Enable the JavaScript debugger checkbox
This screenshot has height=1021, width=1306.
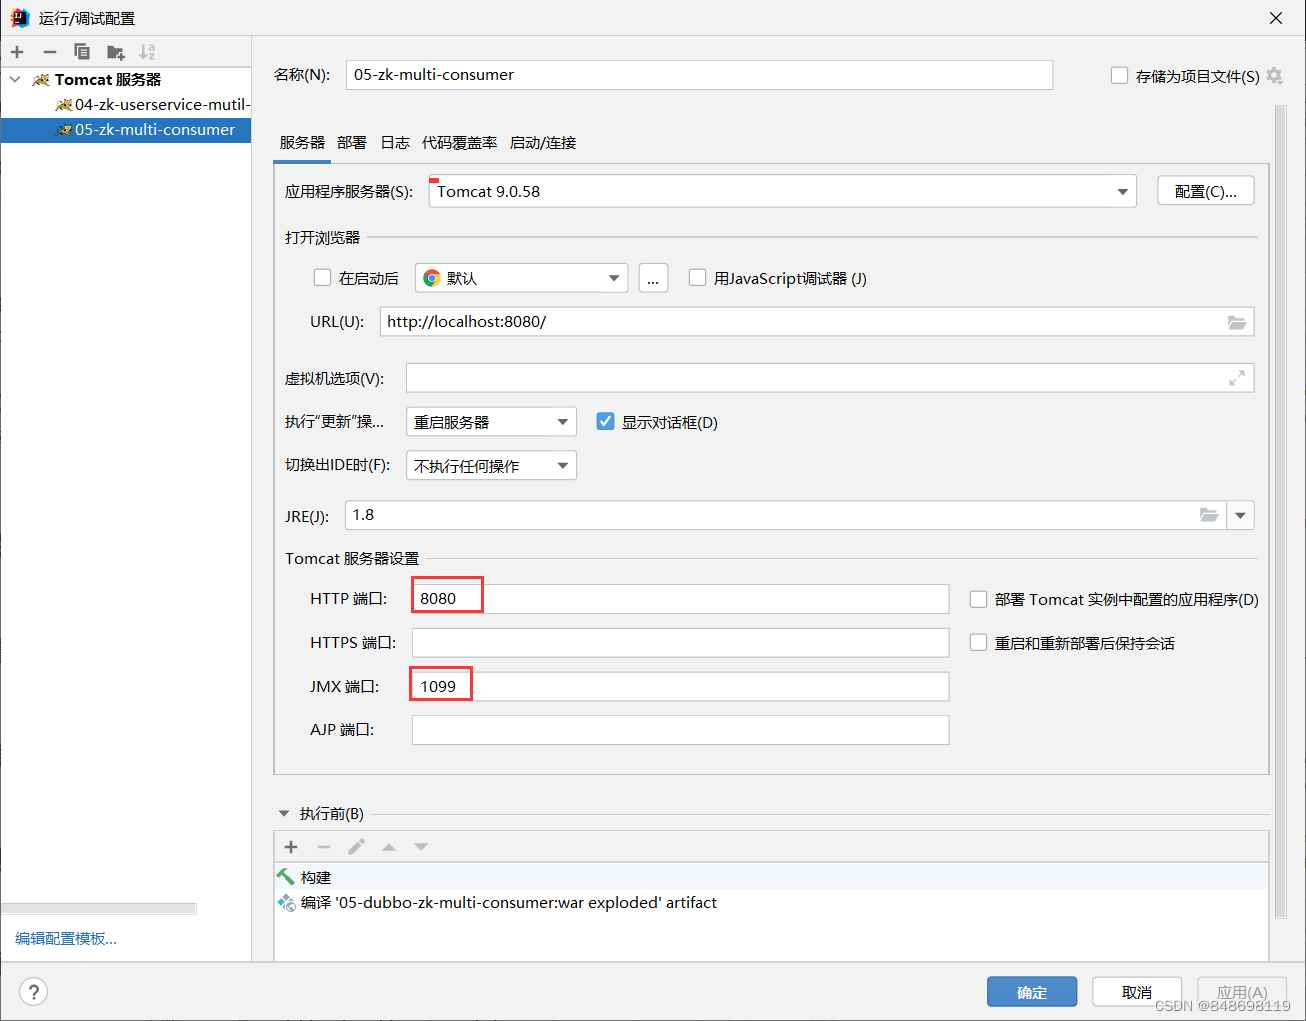coord(698,278)
